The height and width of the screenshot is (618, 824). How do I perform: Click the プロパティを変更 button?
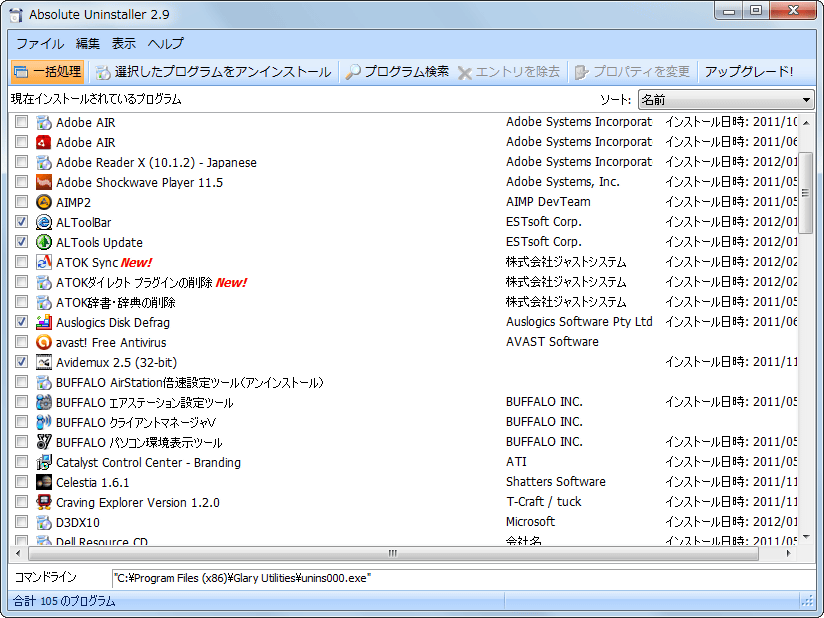point(632,72)
